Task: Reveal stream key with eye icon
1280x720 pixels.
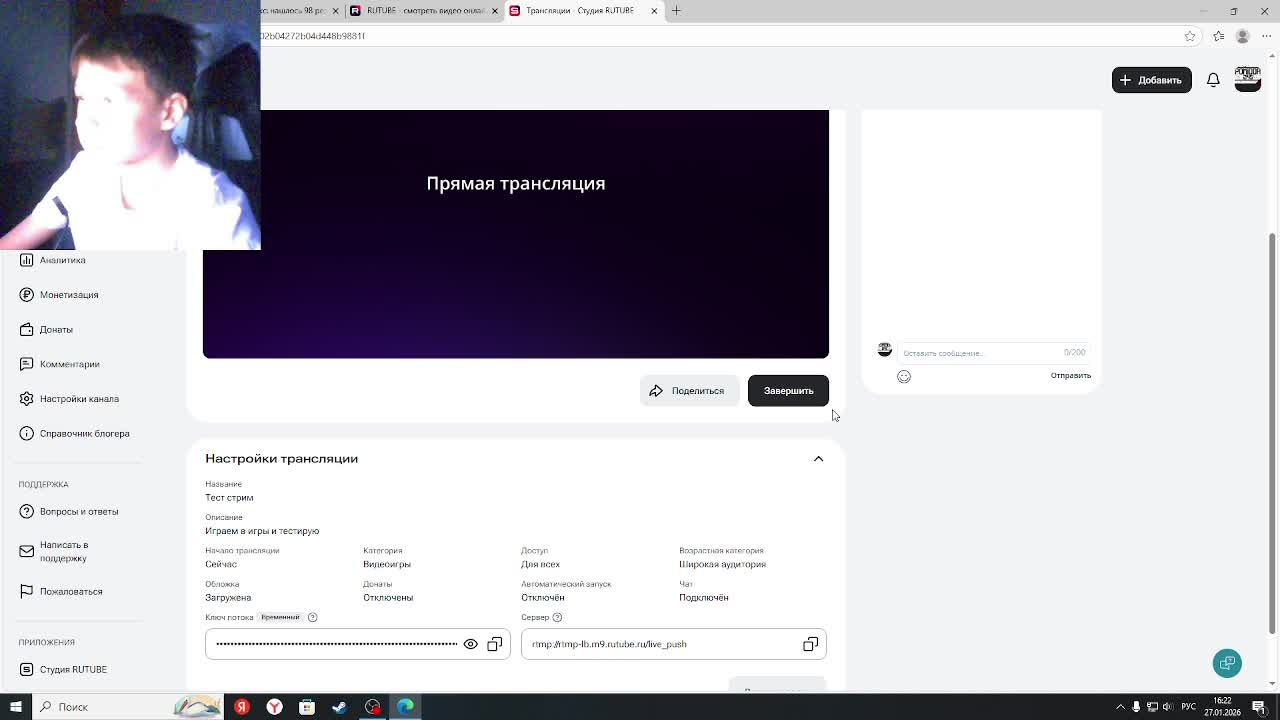Action: pyautogui.click(x=470, y=644)
